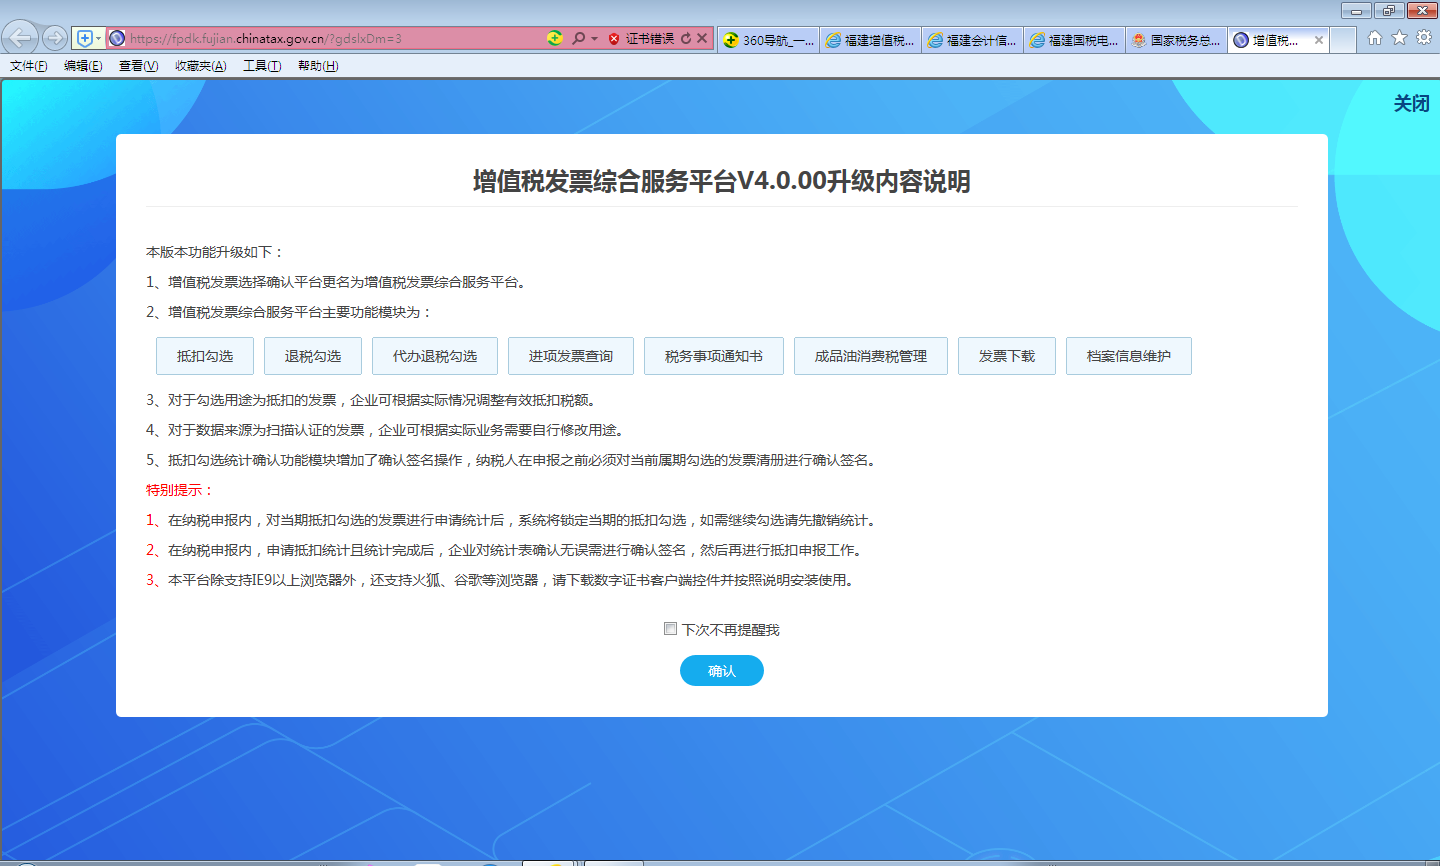This screenshot has height=866, width=1440.
Task: Click the blue shield security icon
Action: pyautogui.click(x=85, y=38)
